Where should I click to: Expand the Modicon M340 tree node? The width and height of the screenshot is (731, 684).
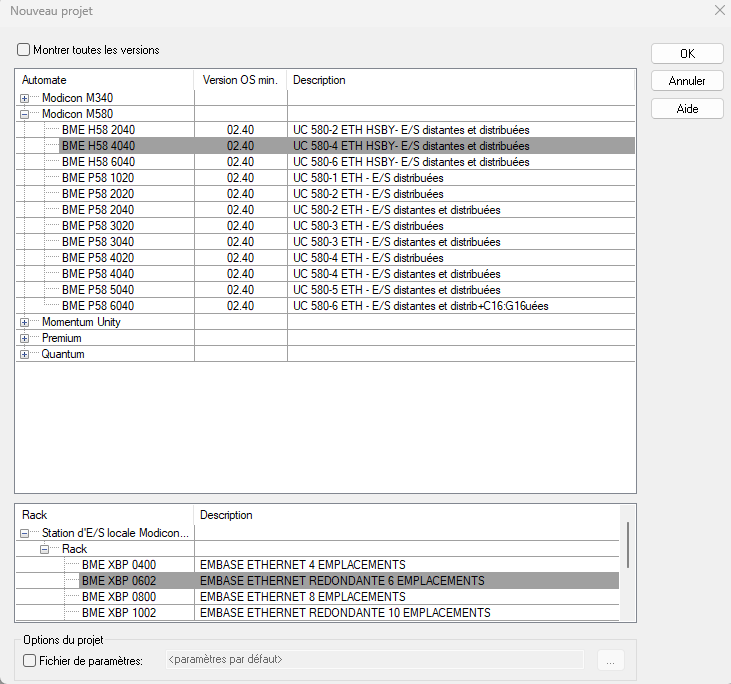pyautogui.click(x=24, y=98)
